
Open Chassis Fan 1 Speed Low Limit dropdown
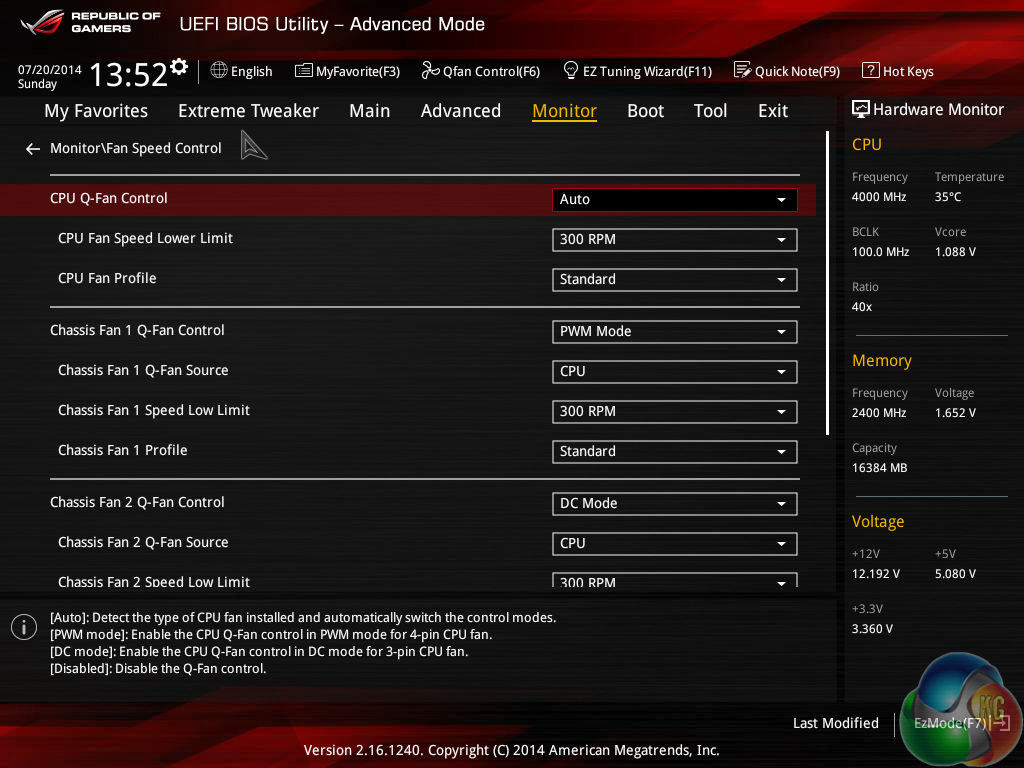coord(675,411)
